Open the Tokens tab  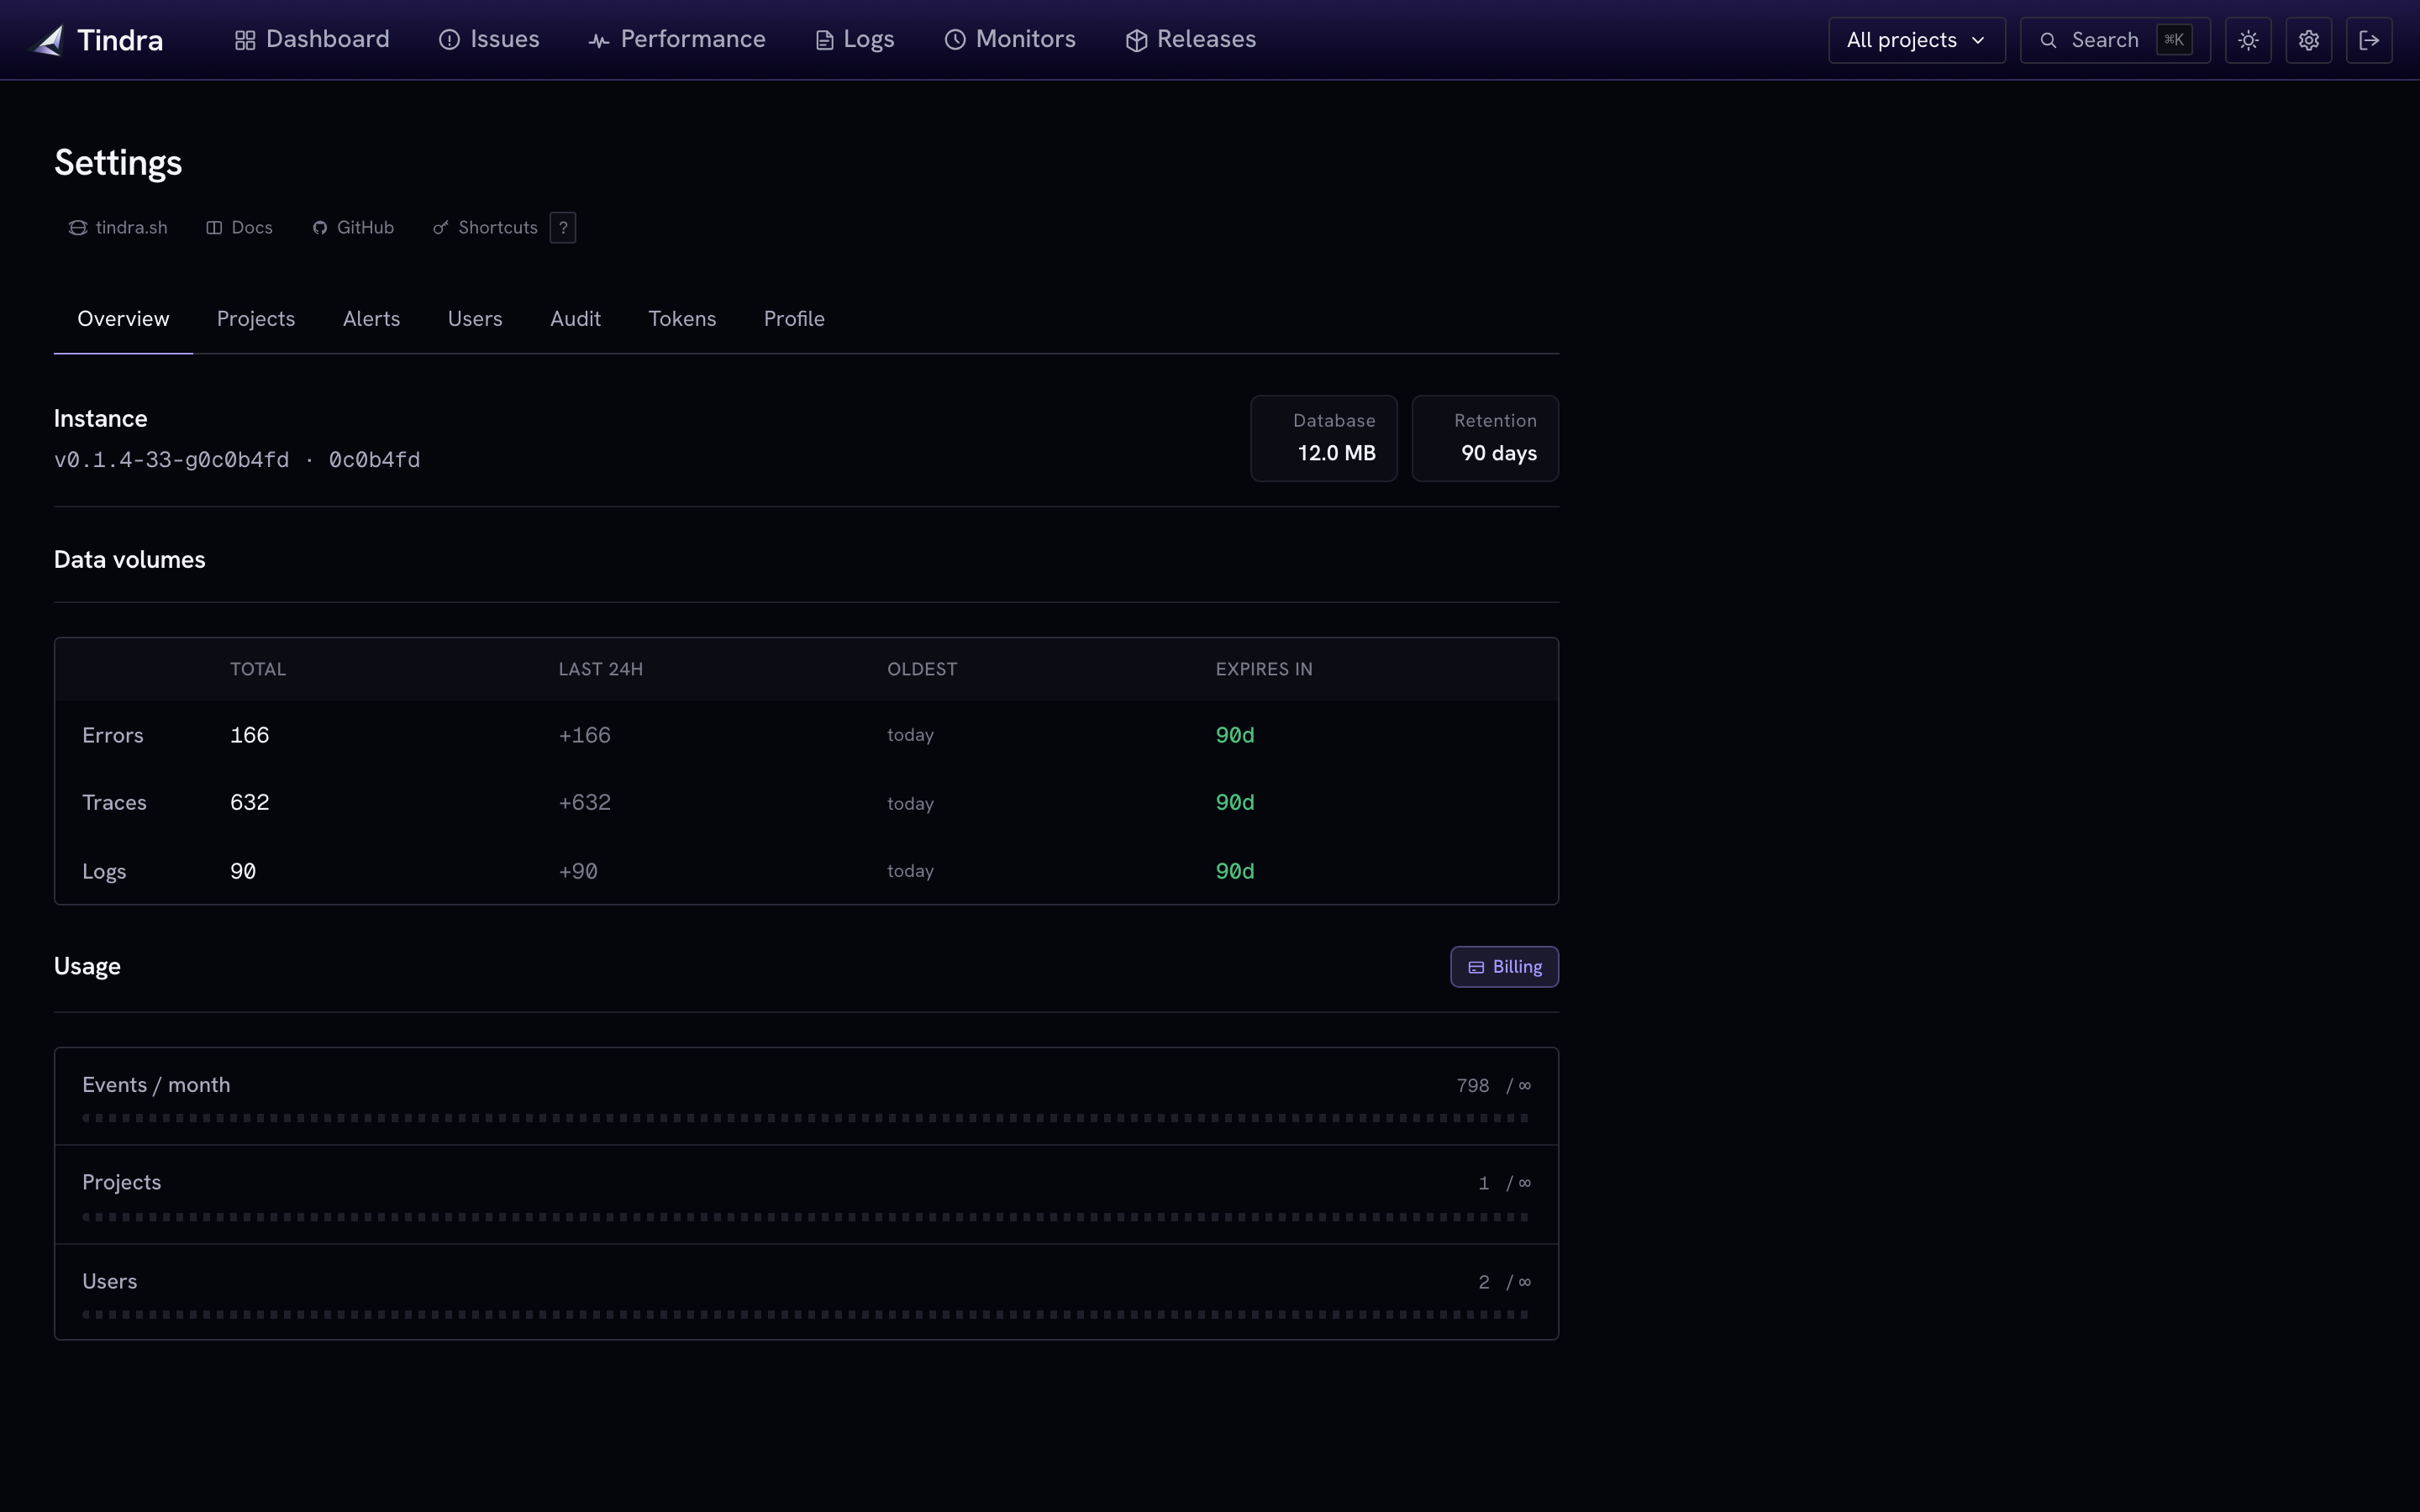pos(682,318)
